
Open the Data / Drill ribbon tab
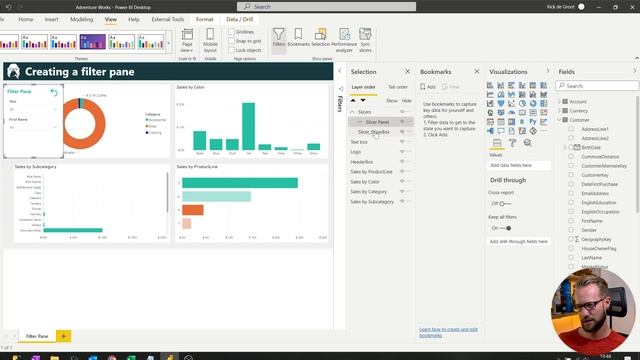coord(240,19)
